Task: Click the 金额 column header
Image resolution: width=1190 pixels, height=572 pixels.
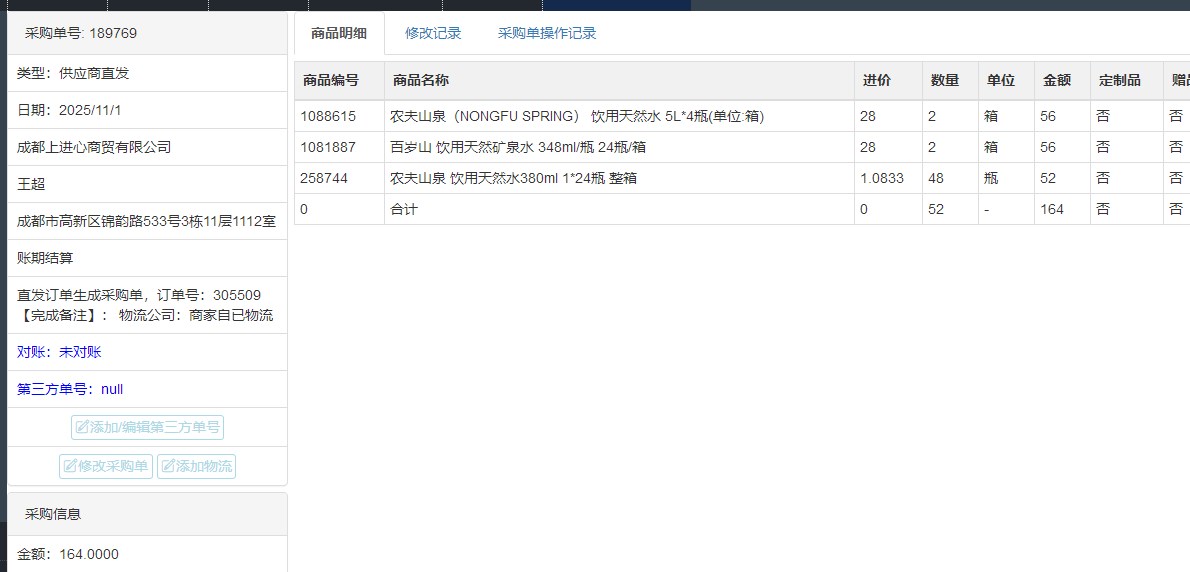Action: 1056,80
